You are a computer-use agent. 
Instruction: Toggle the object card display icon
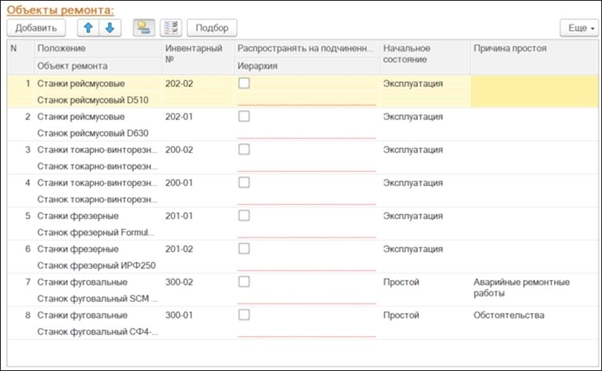click(x=144, y=28)
